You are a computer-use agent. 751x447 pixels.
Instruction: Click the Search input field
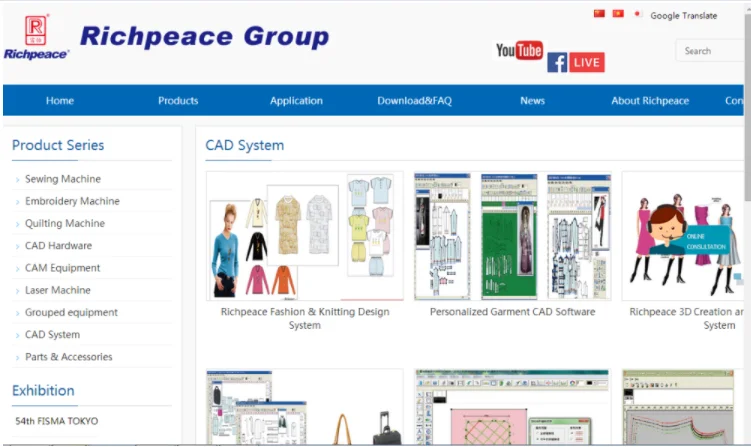coord(710,51)
